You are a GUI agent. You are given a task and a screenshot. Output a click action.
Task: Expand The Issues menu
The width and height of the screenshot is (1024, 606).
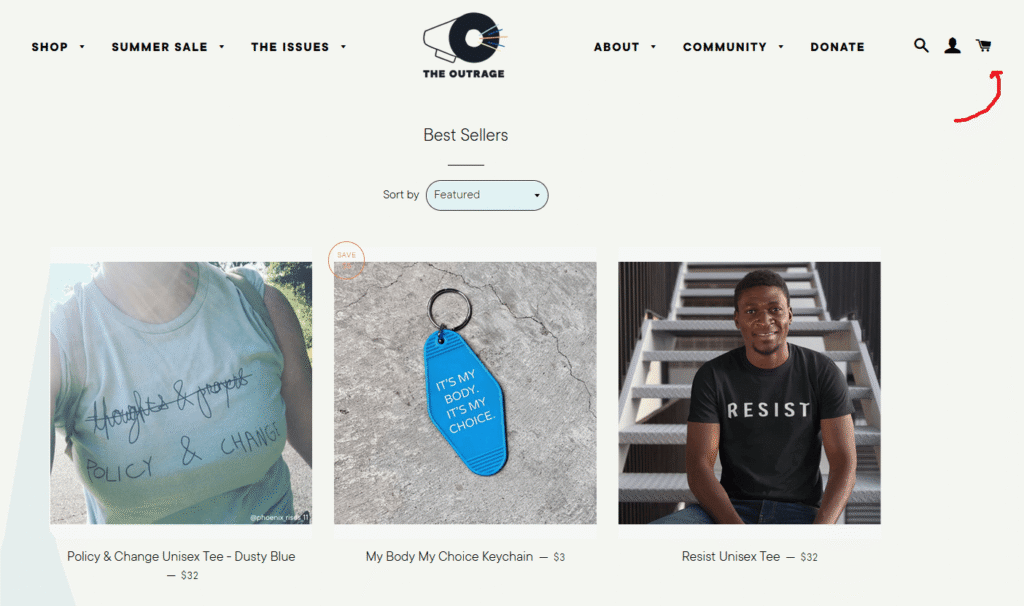coord(298,47)
